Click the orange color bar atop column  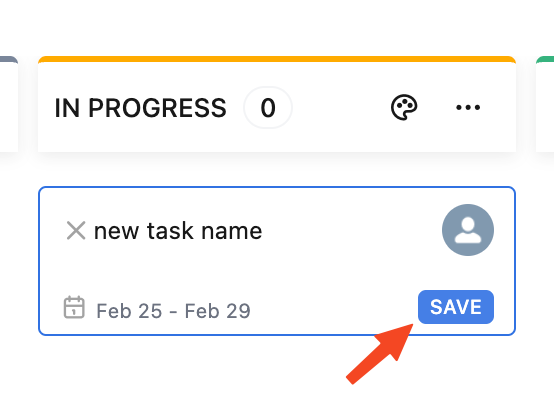click(x=277, y=59)
